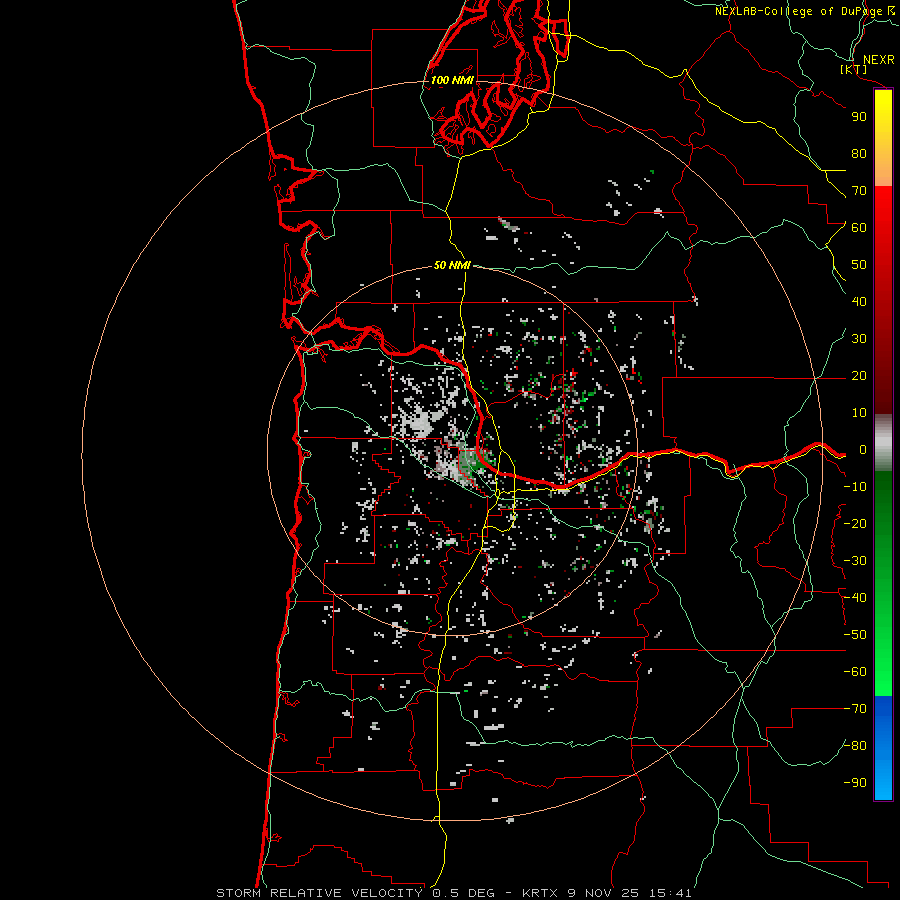Select the -70 scale value
Viewport: 900px width, 900px height.
tap(855, 709)
